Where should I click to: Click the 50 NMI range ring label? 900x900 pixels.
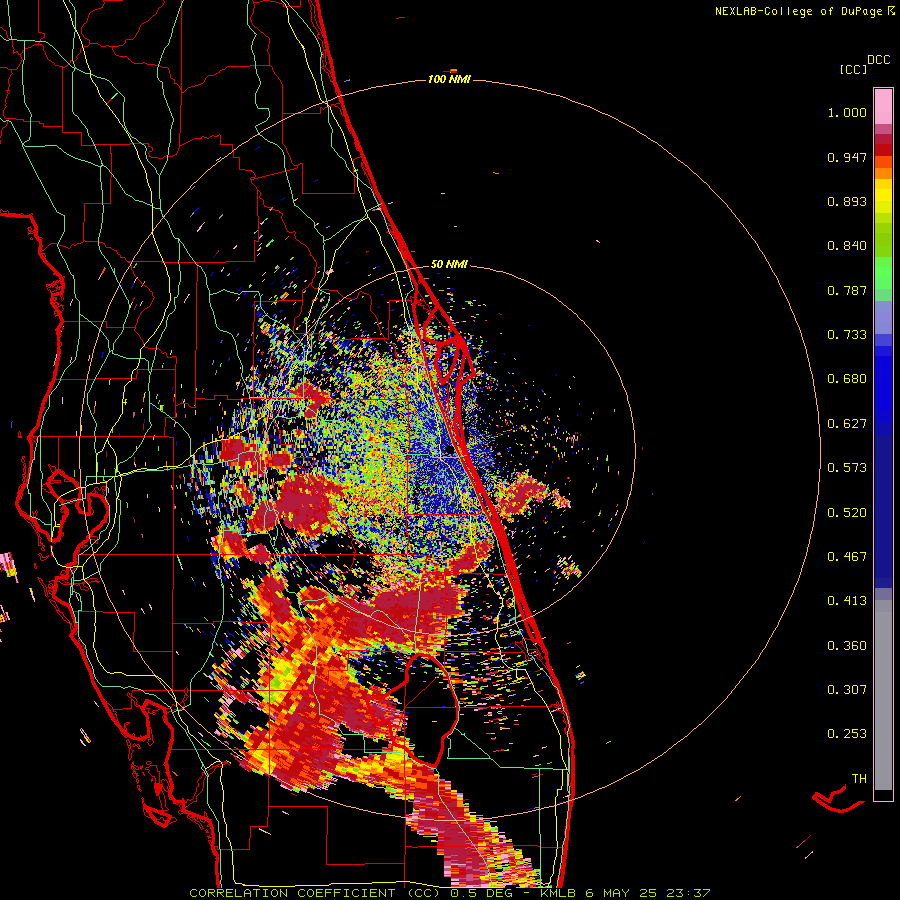point(449,265)
